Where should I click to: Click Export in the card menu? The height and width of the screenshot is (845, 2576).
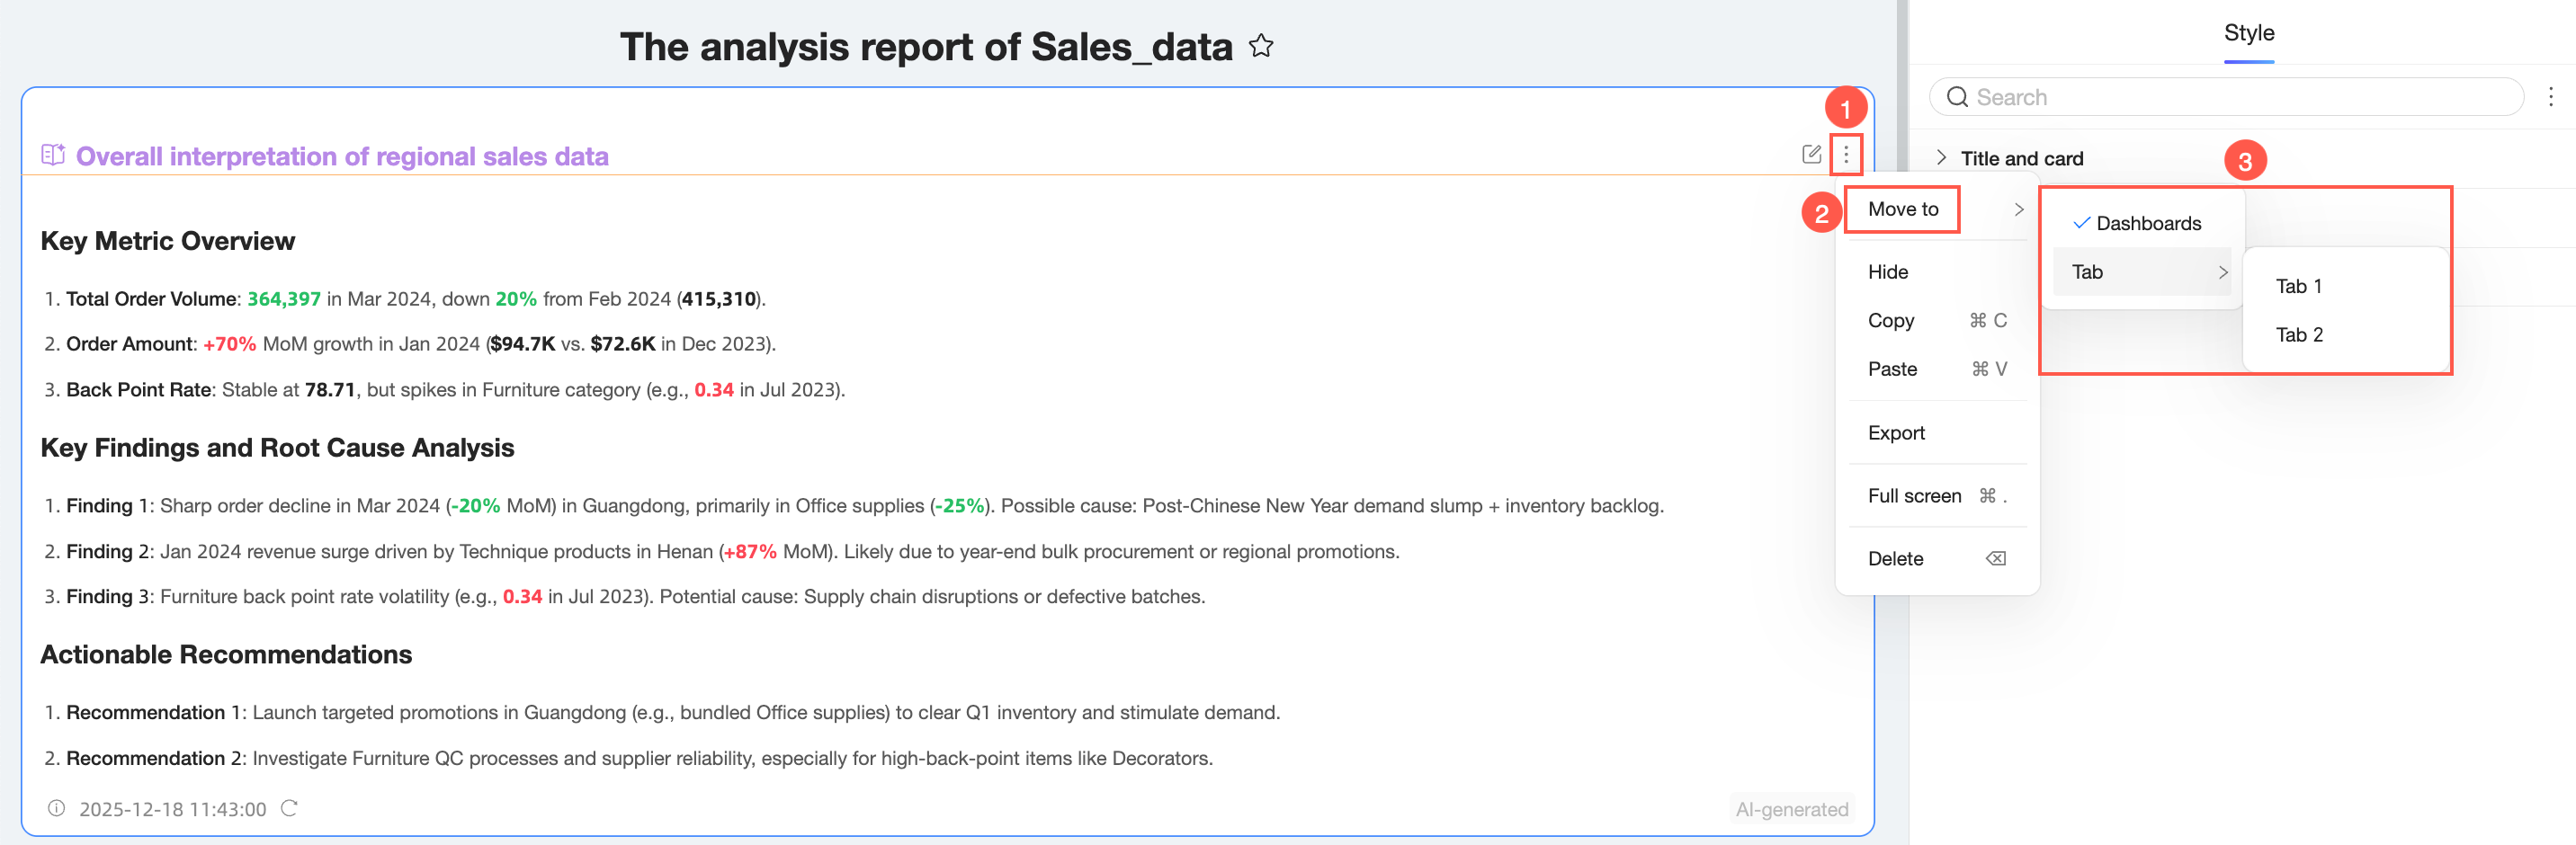1895,433
